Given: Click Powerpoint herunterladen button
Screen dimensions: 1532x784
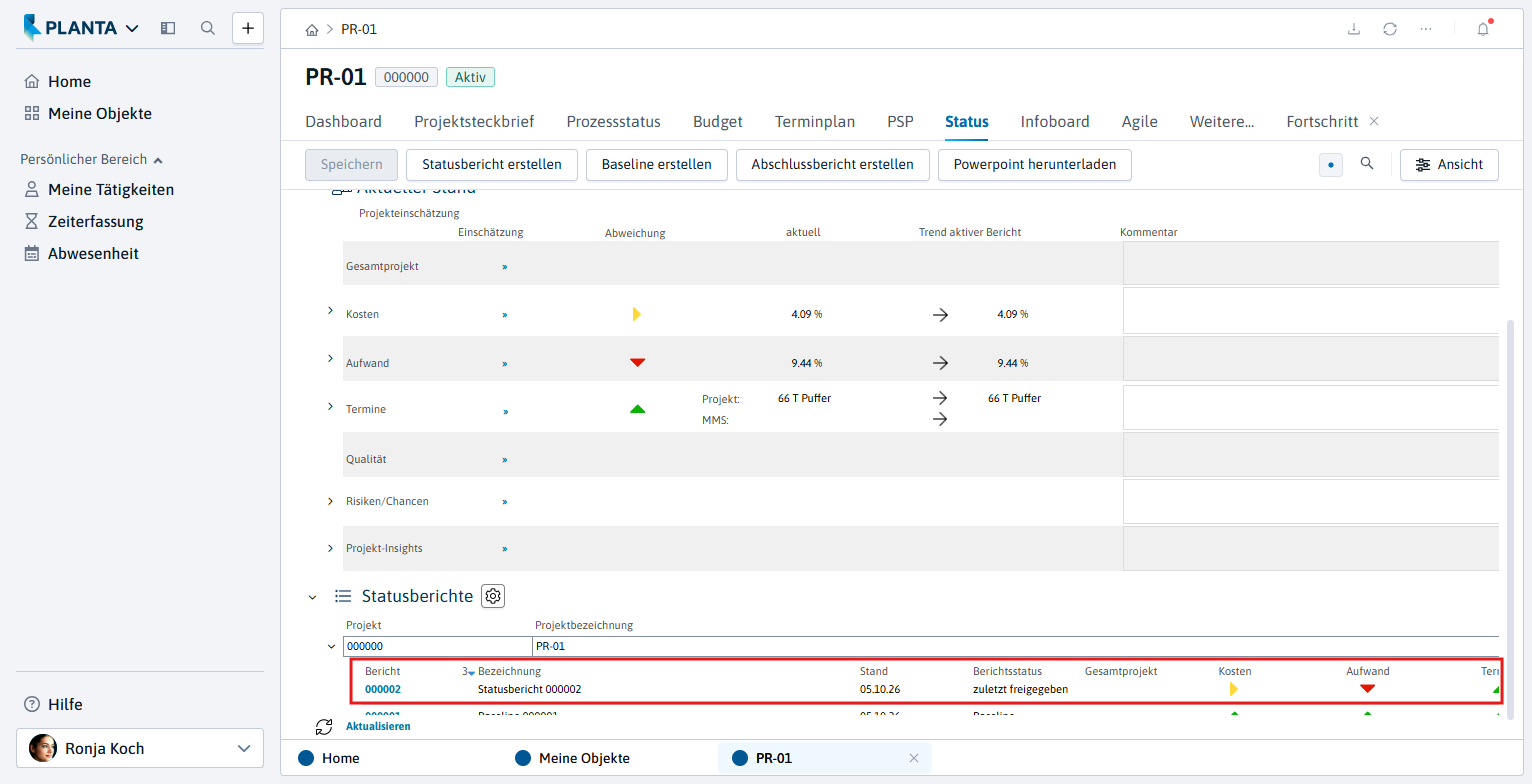Looking at the screenshot, I should [x=1035, y=165].
